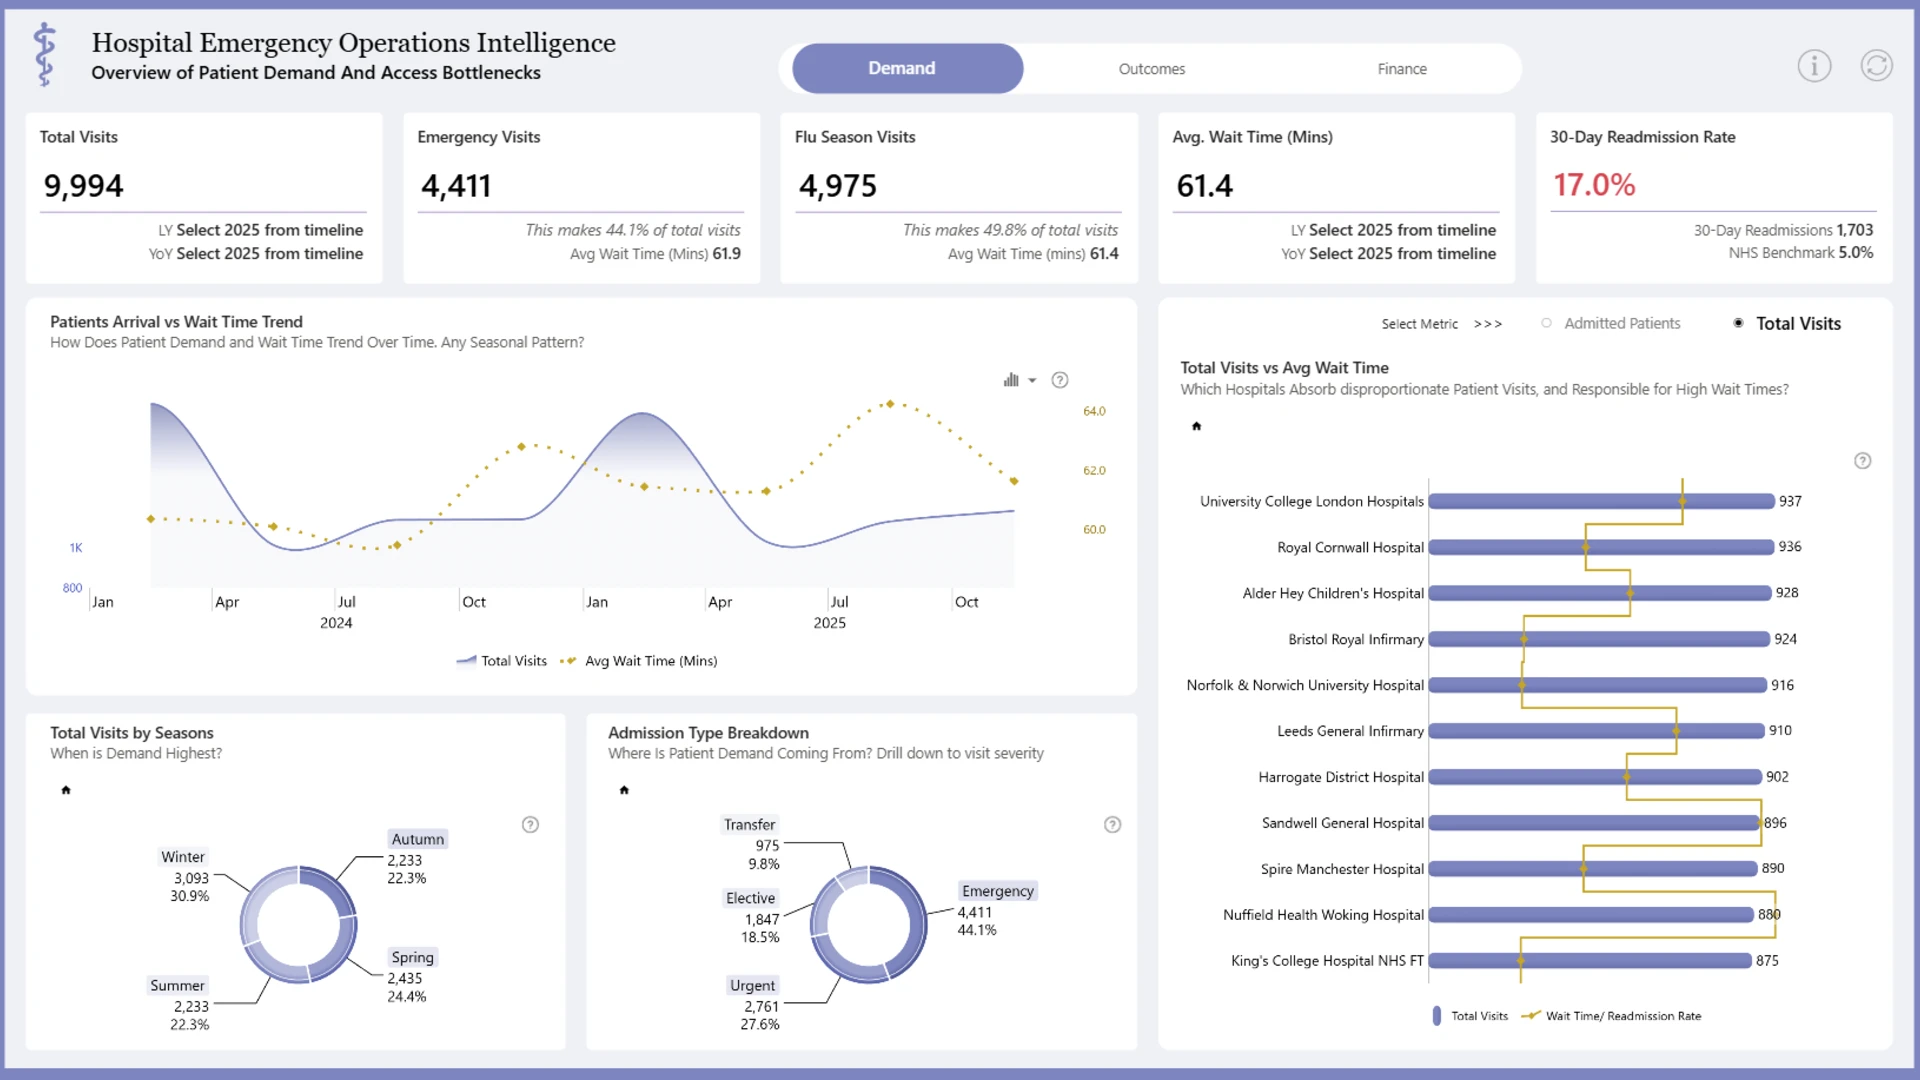The height and width of the screenshot is (1080, 1920).
Task: Click the Total Visits legend entry on trend chart
Action: tap(502, 661)
